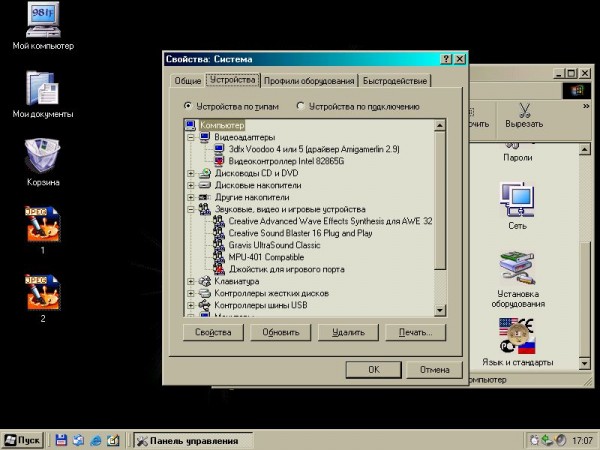Confirm with the OK button
Image resolution: width=600 pixels, height=450 pixels.
point(373,370)
